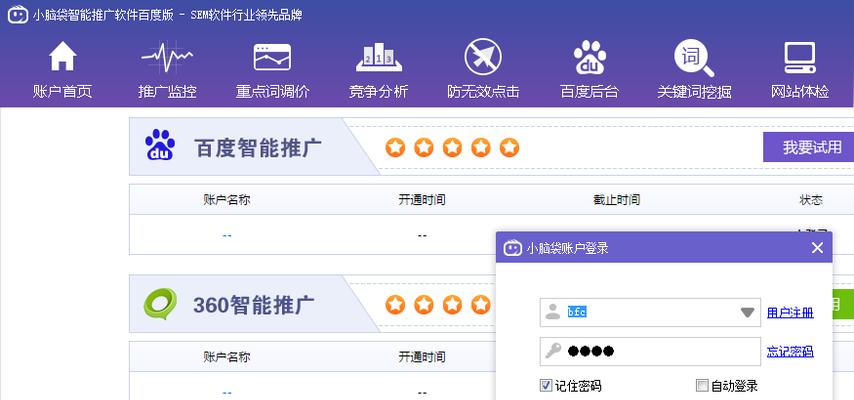
Task: Click 开通时间 header in Baidu table
Action: coord(422,200)
